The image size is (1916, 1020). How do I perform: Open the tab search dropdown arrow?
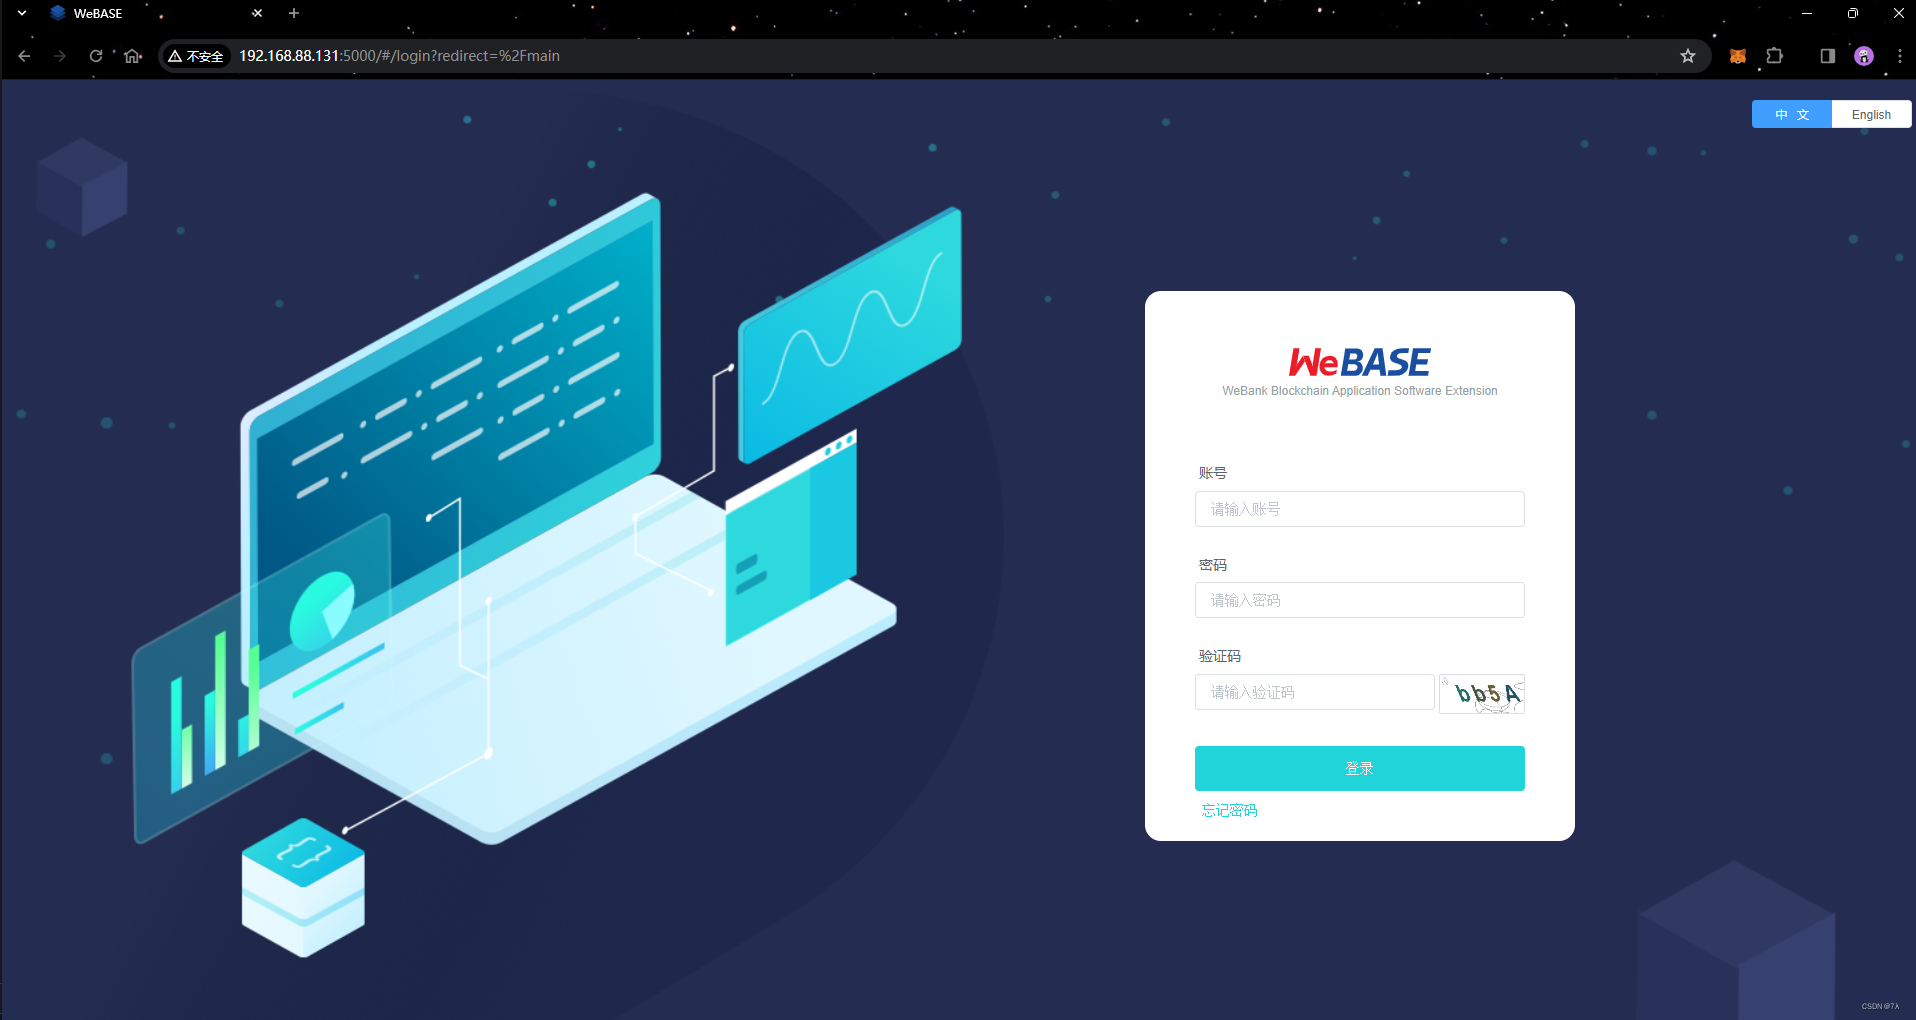(22, 13)
